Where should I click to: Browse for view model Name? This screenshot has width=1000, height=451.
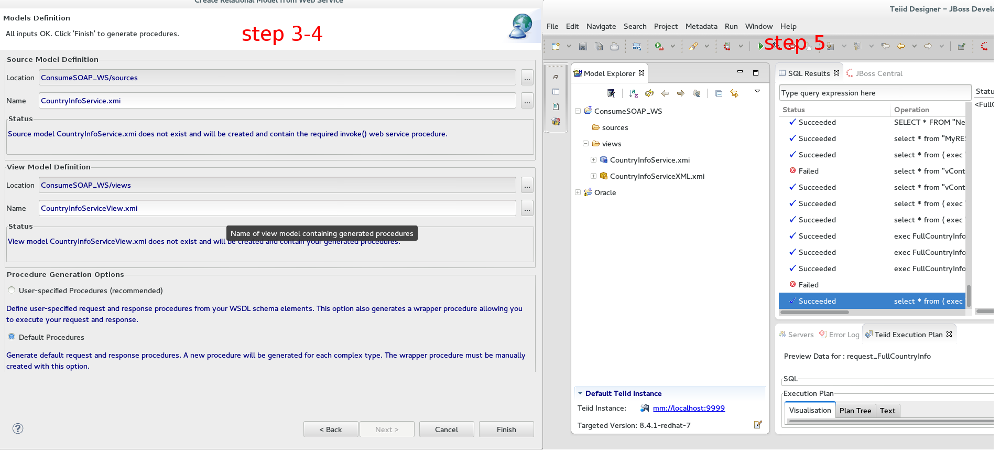527,208
